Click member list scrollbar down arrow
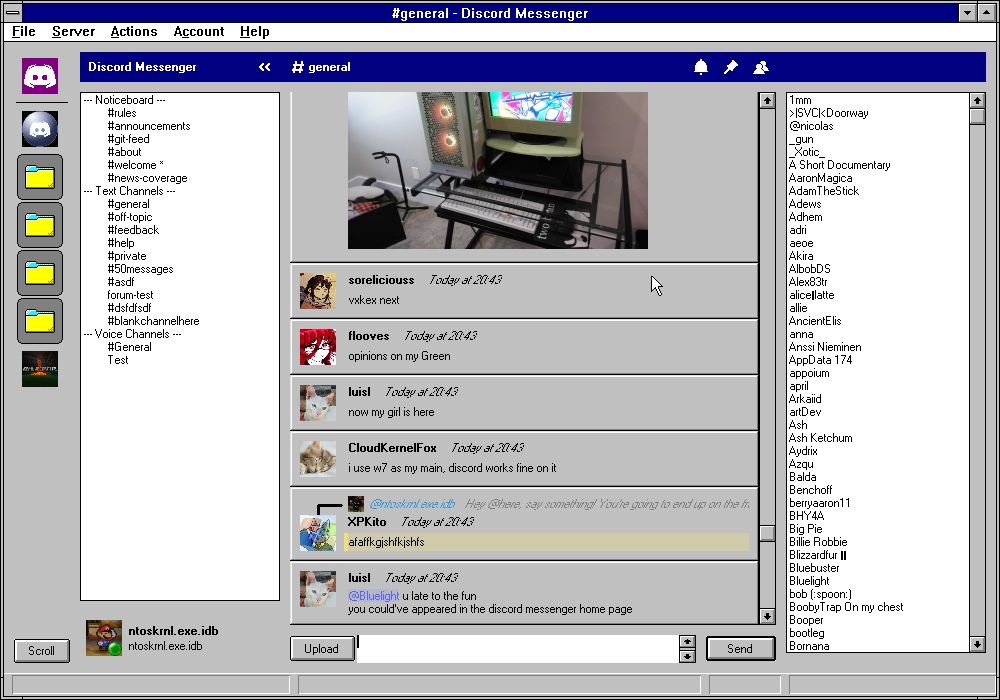The image size is (1000, 700). tap(977, 645)
